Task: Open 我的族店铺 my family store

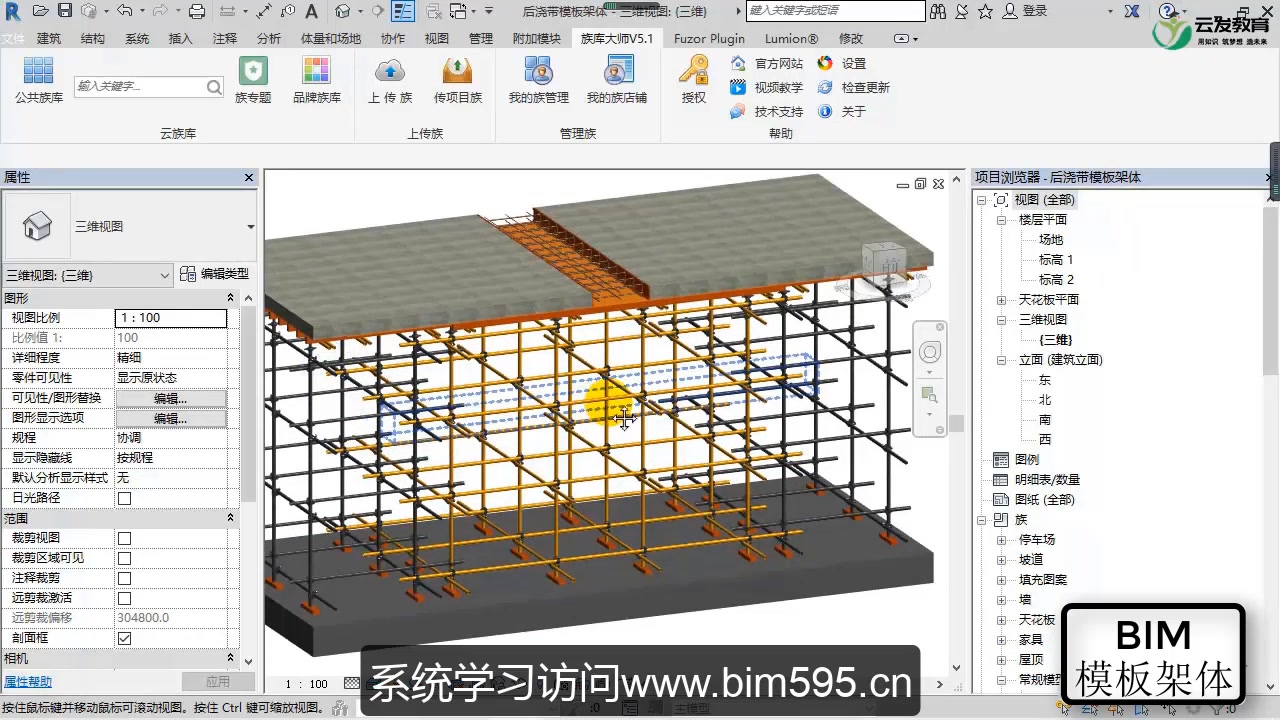Action: (x=617, y=79)
